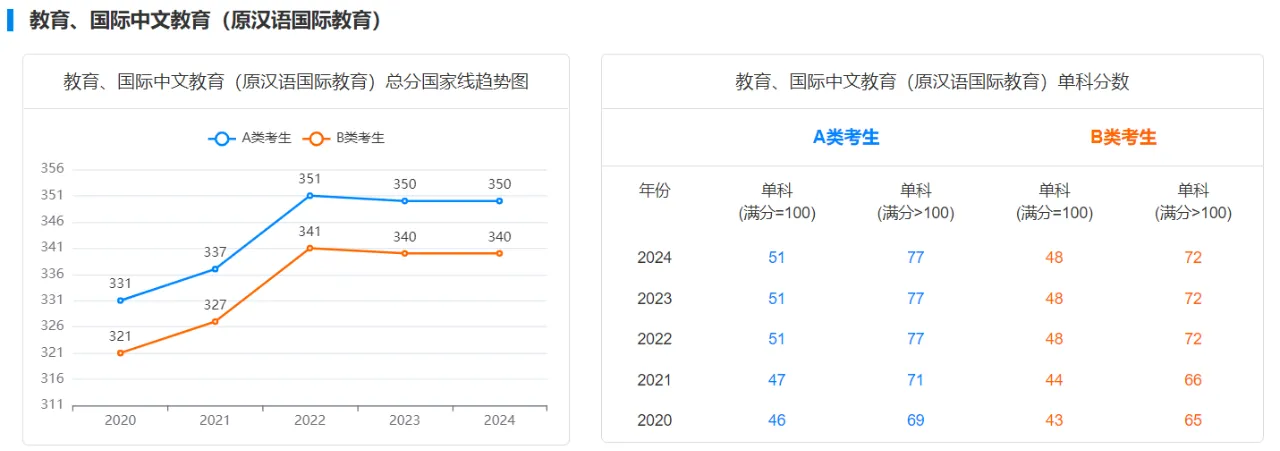Select the A类考生 2021 point labeled 337
The height and width of the screenshot is (451, 1280).
(x=215, y=269)
